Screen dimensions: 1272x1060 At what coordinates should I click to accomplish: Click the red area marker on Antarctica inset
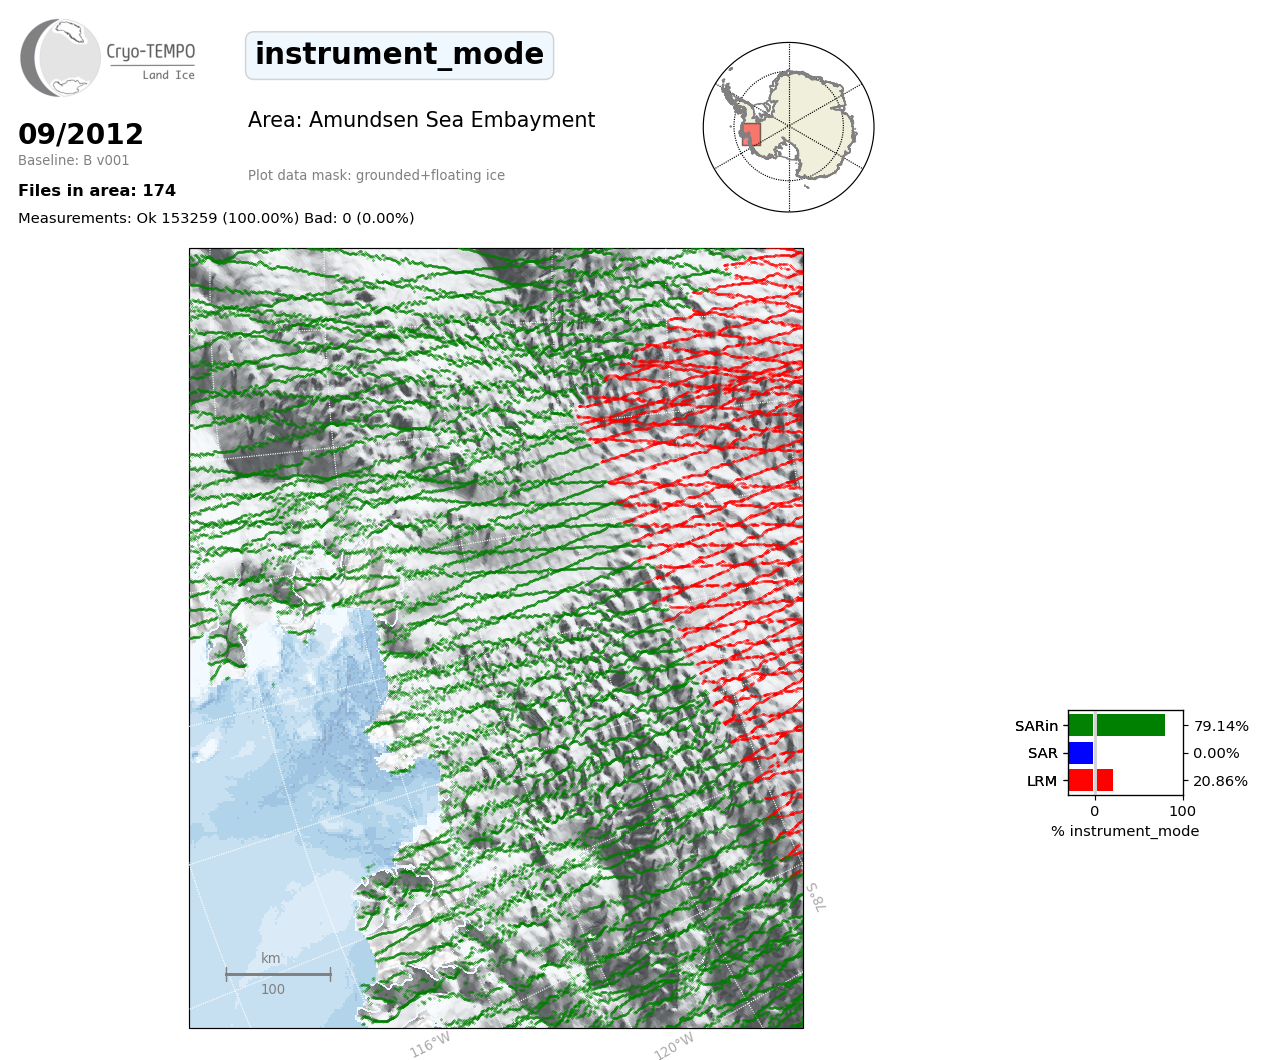(751, 134)
